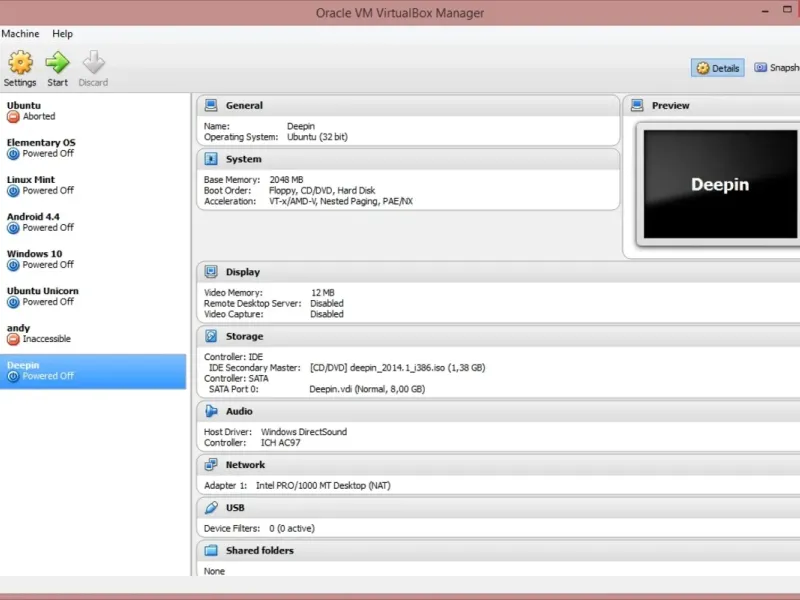This screenshot has height=600, width=800.
Task: Click the deepin_2014.1_i386.iso disc entry
Action: click(397, 368)
